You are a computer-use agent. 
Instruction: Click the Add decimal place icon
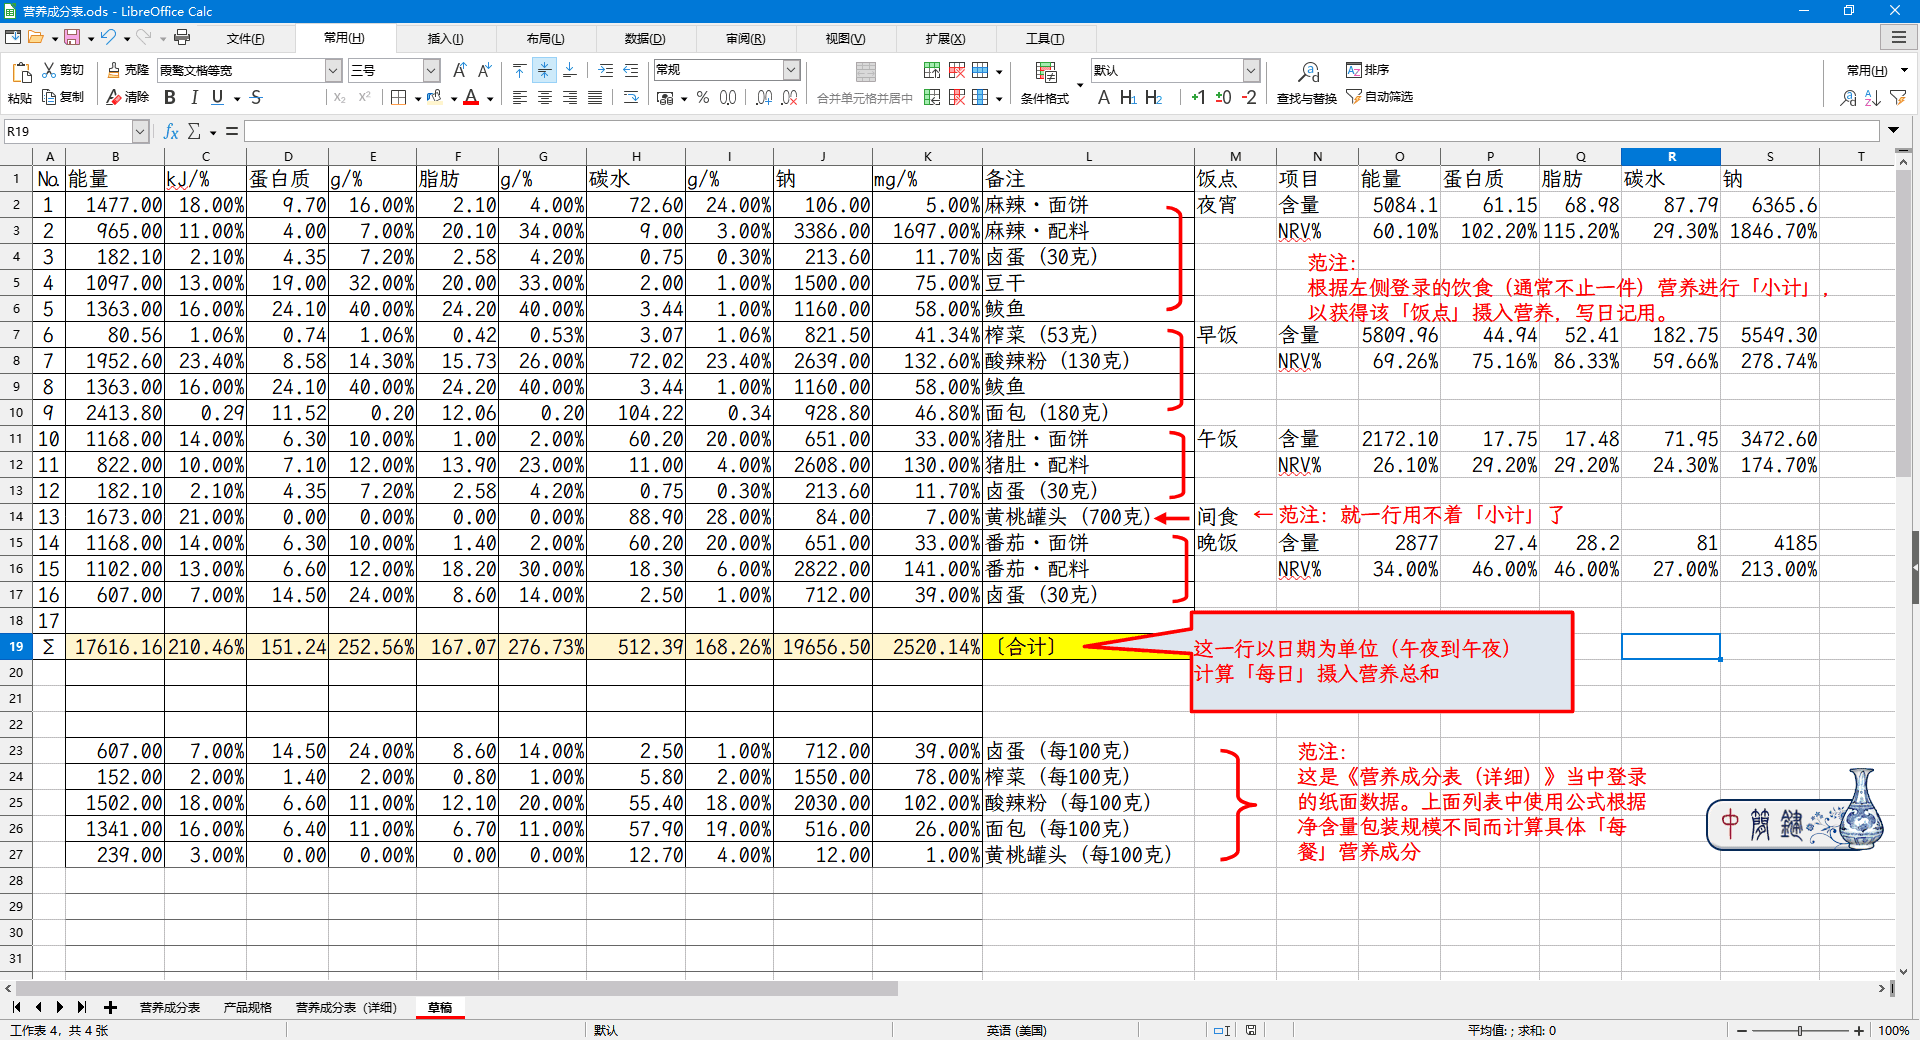(x=764, y=97)
